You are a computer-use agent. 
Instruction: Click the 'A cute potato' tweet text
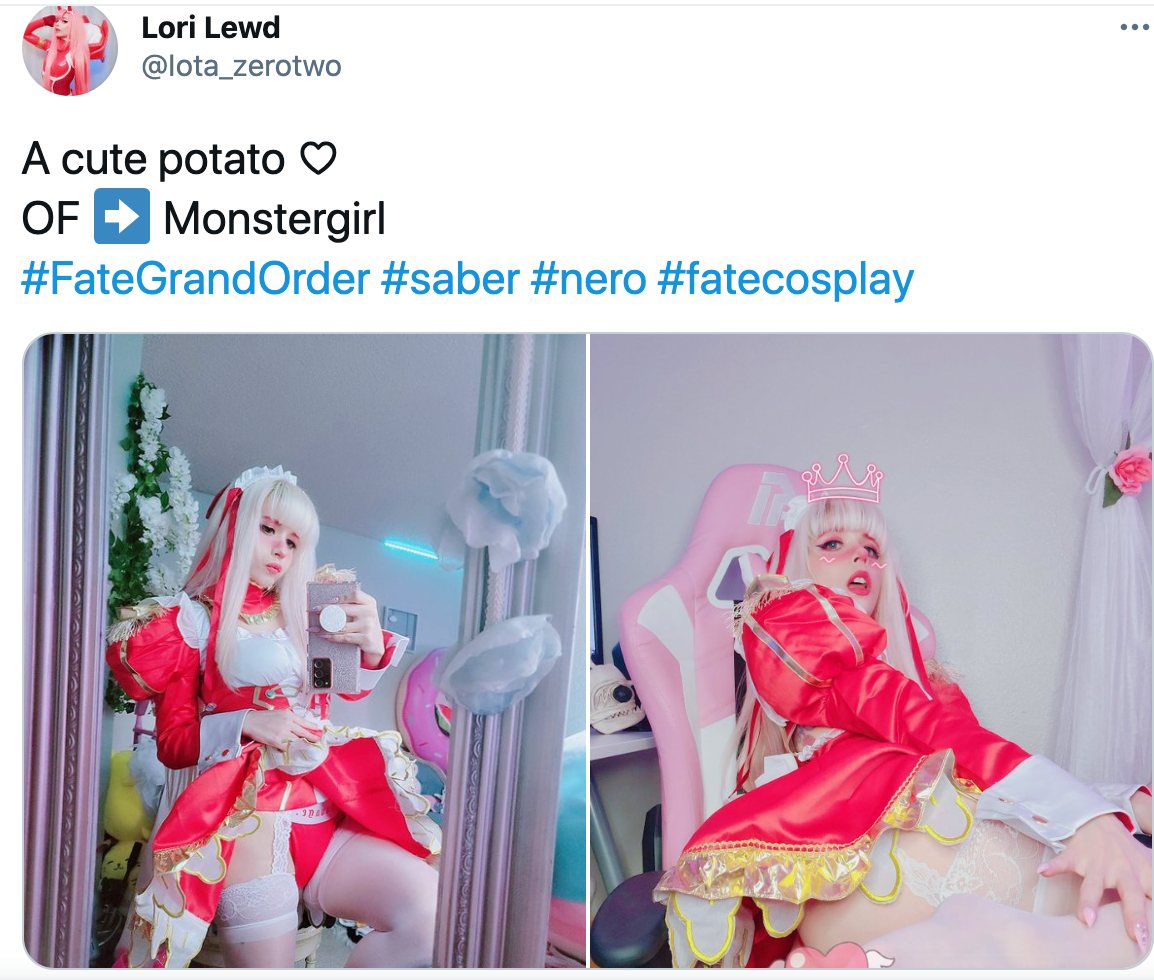(153, 159)
